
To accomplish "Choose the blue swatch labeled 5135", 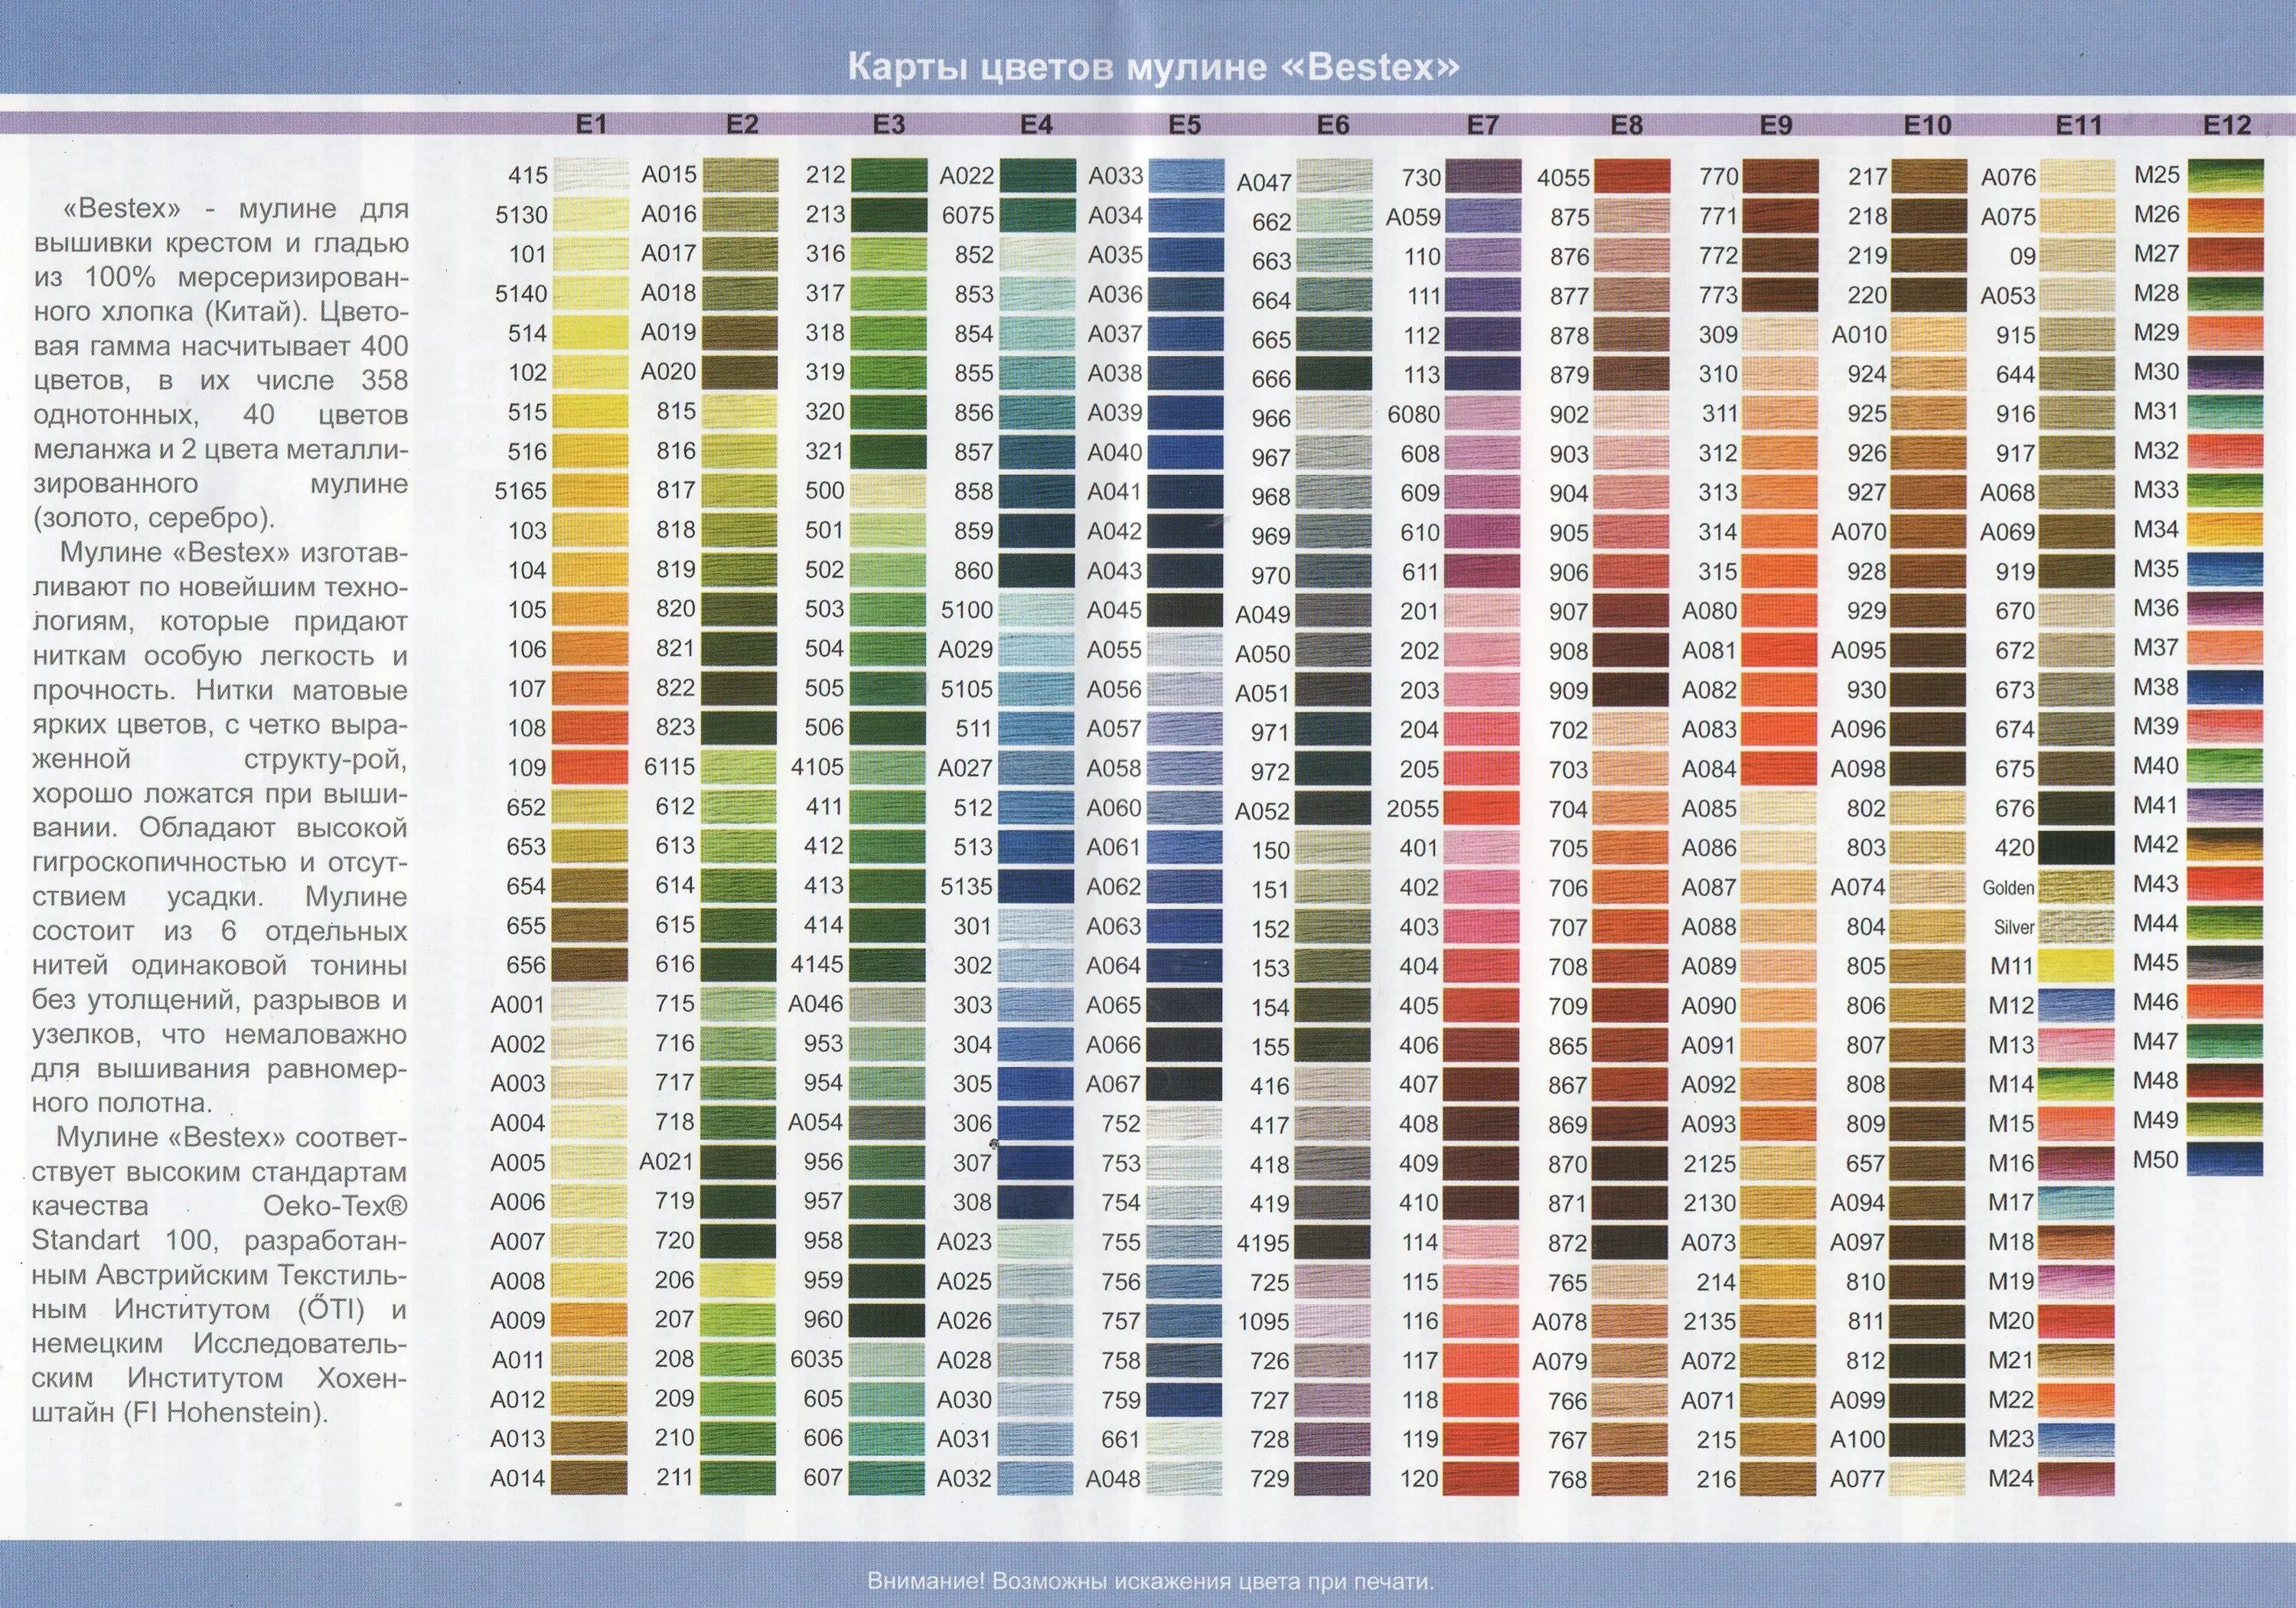I will (x=1037, y=886).
